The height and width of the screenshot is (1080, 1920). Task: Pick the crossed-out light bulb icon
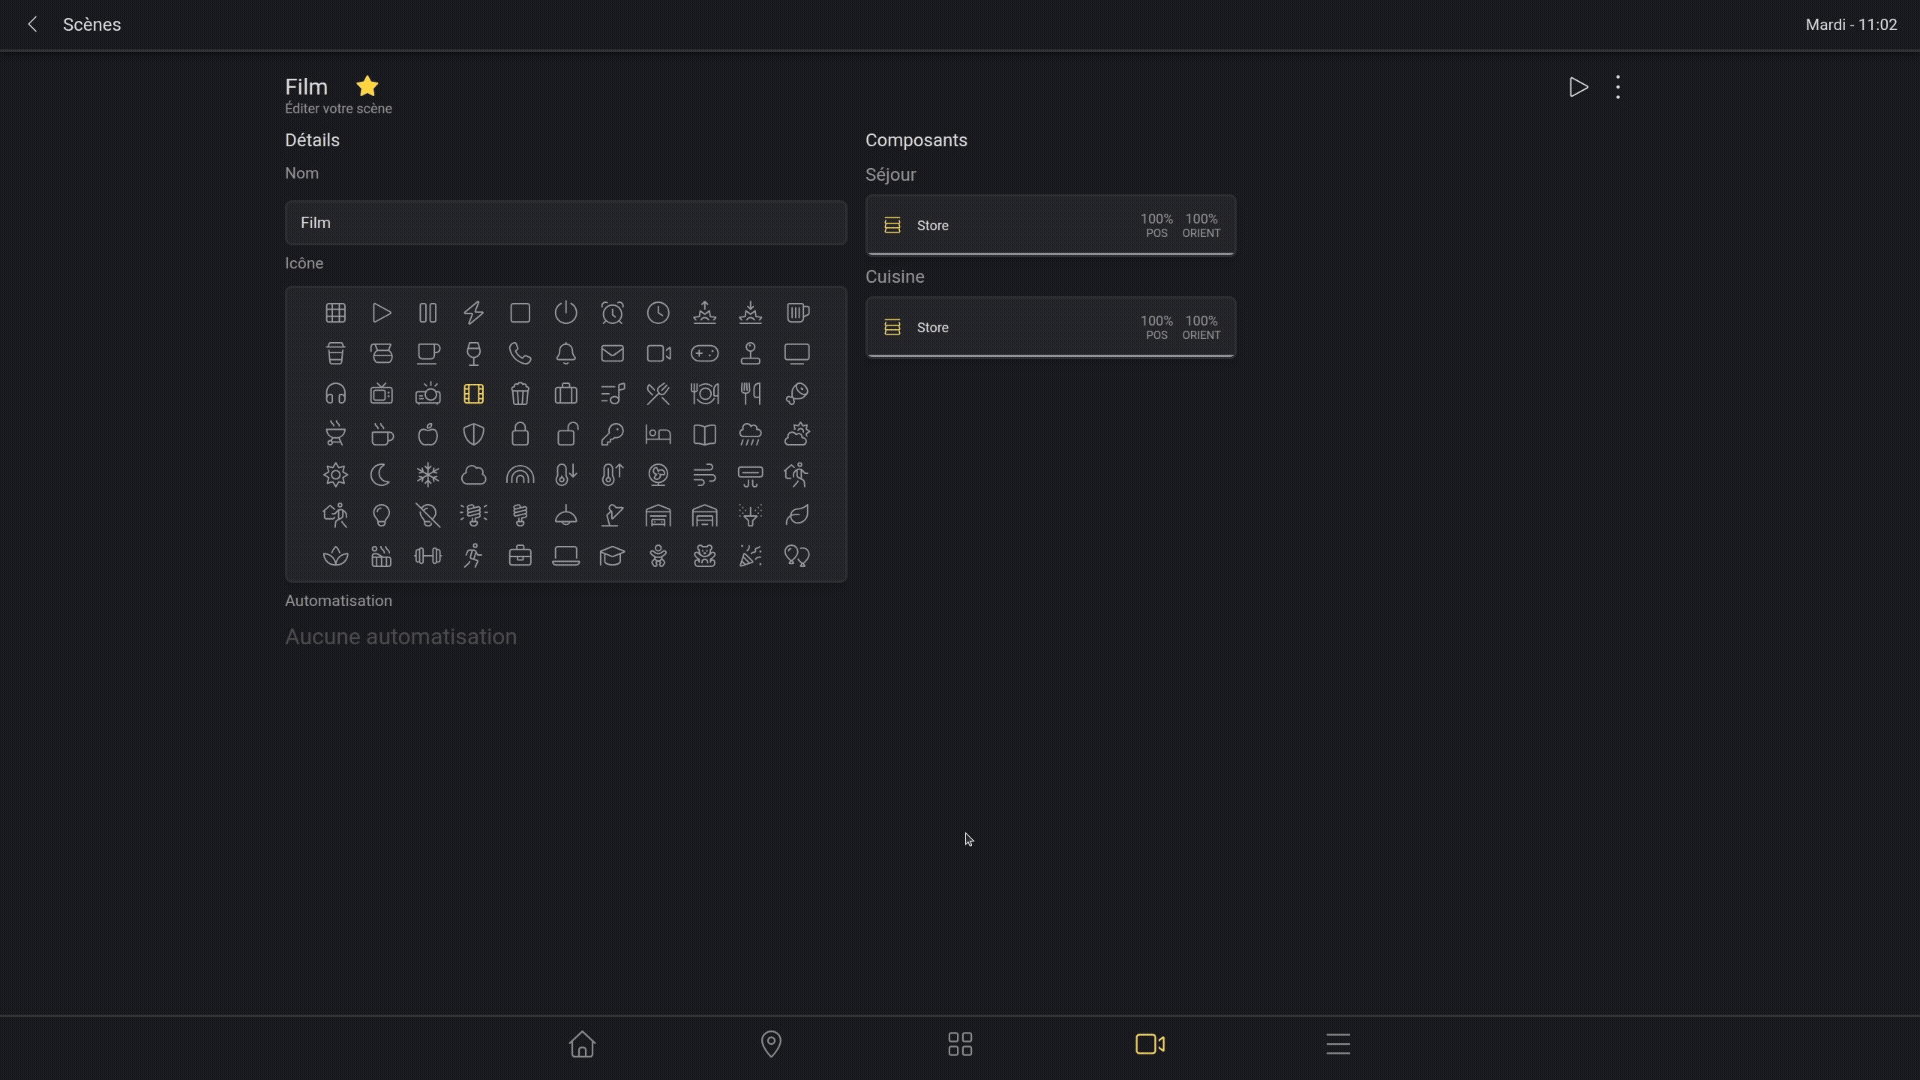[x=428, y=515]
